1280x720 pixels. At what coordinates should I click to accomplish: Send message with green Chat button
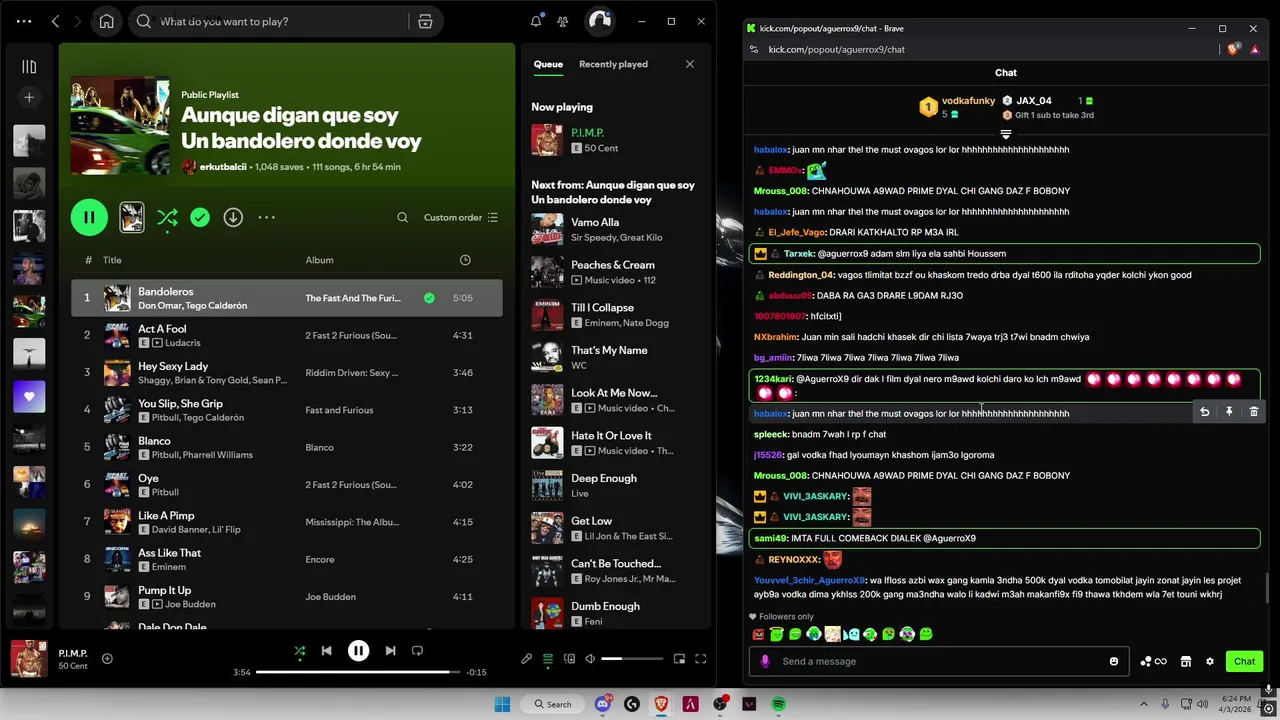click(x=1244, y=661)
